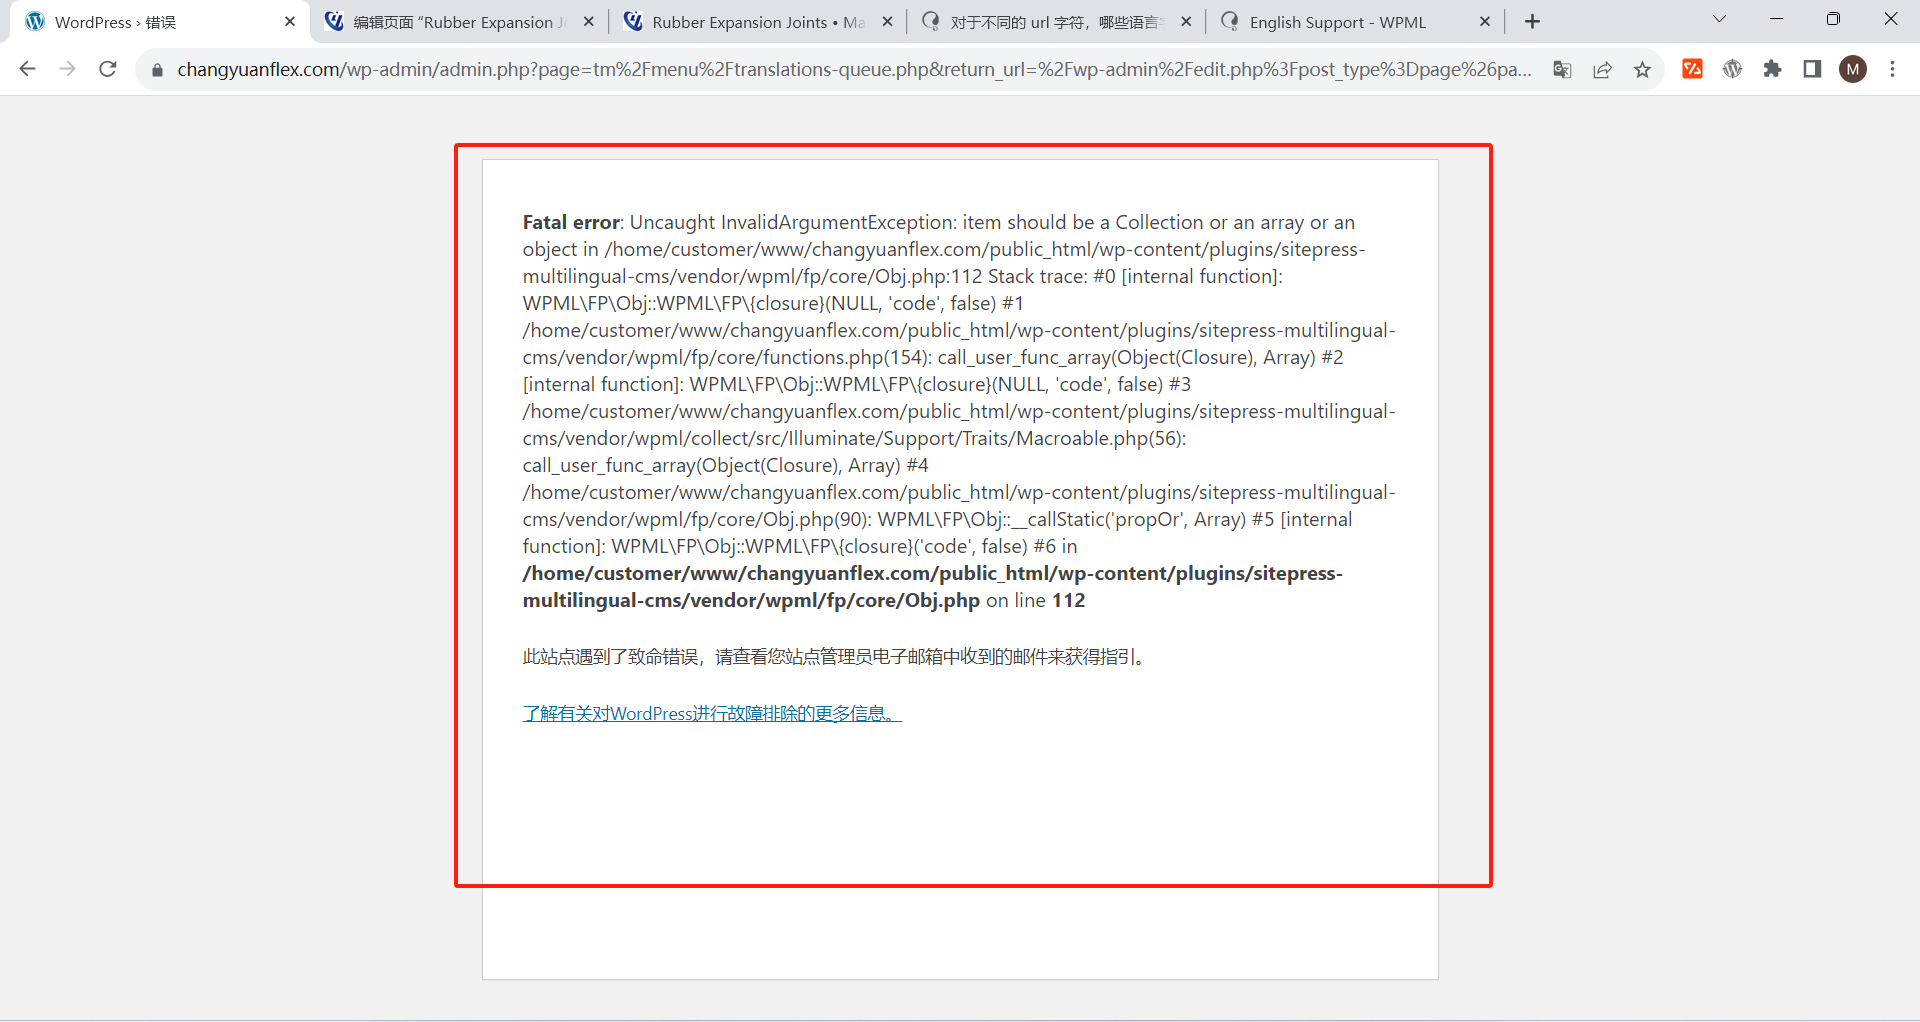This screenshot has width=1920, height=1022.
Task: Click the address bar URL field
Action: pyautogui.click(x=854, y=69)
